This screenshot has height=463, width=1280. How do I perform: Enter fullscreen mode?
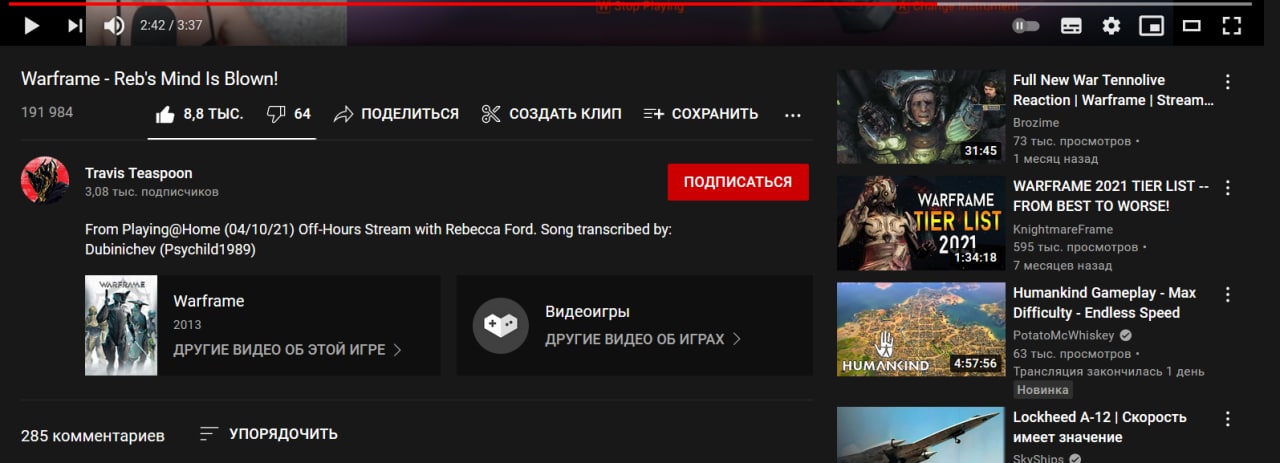1232,26
